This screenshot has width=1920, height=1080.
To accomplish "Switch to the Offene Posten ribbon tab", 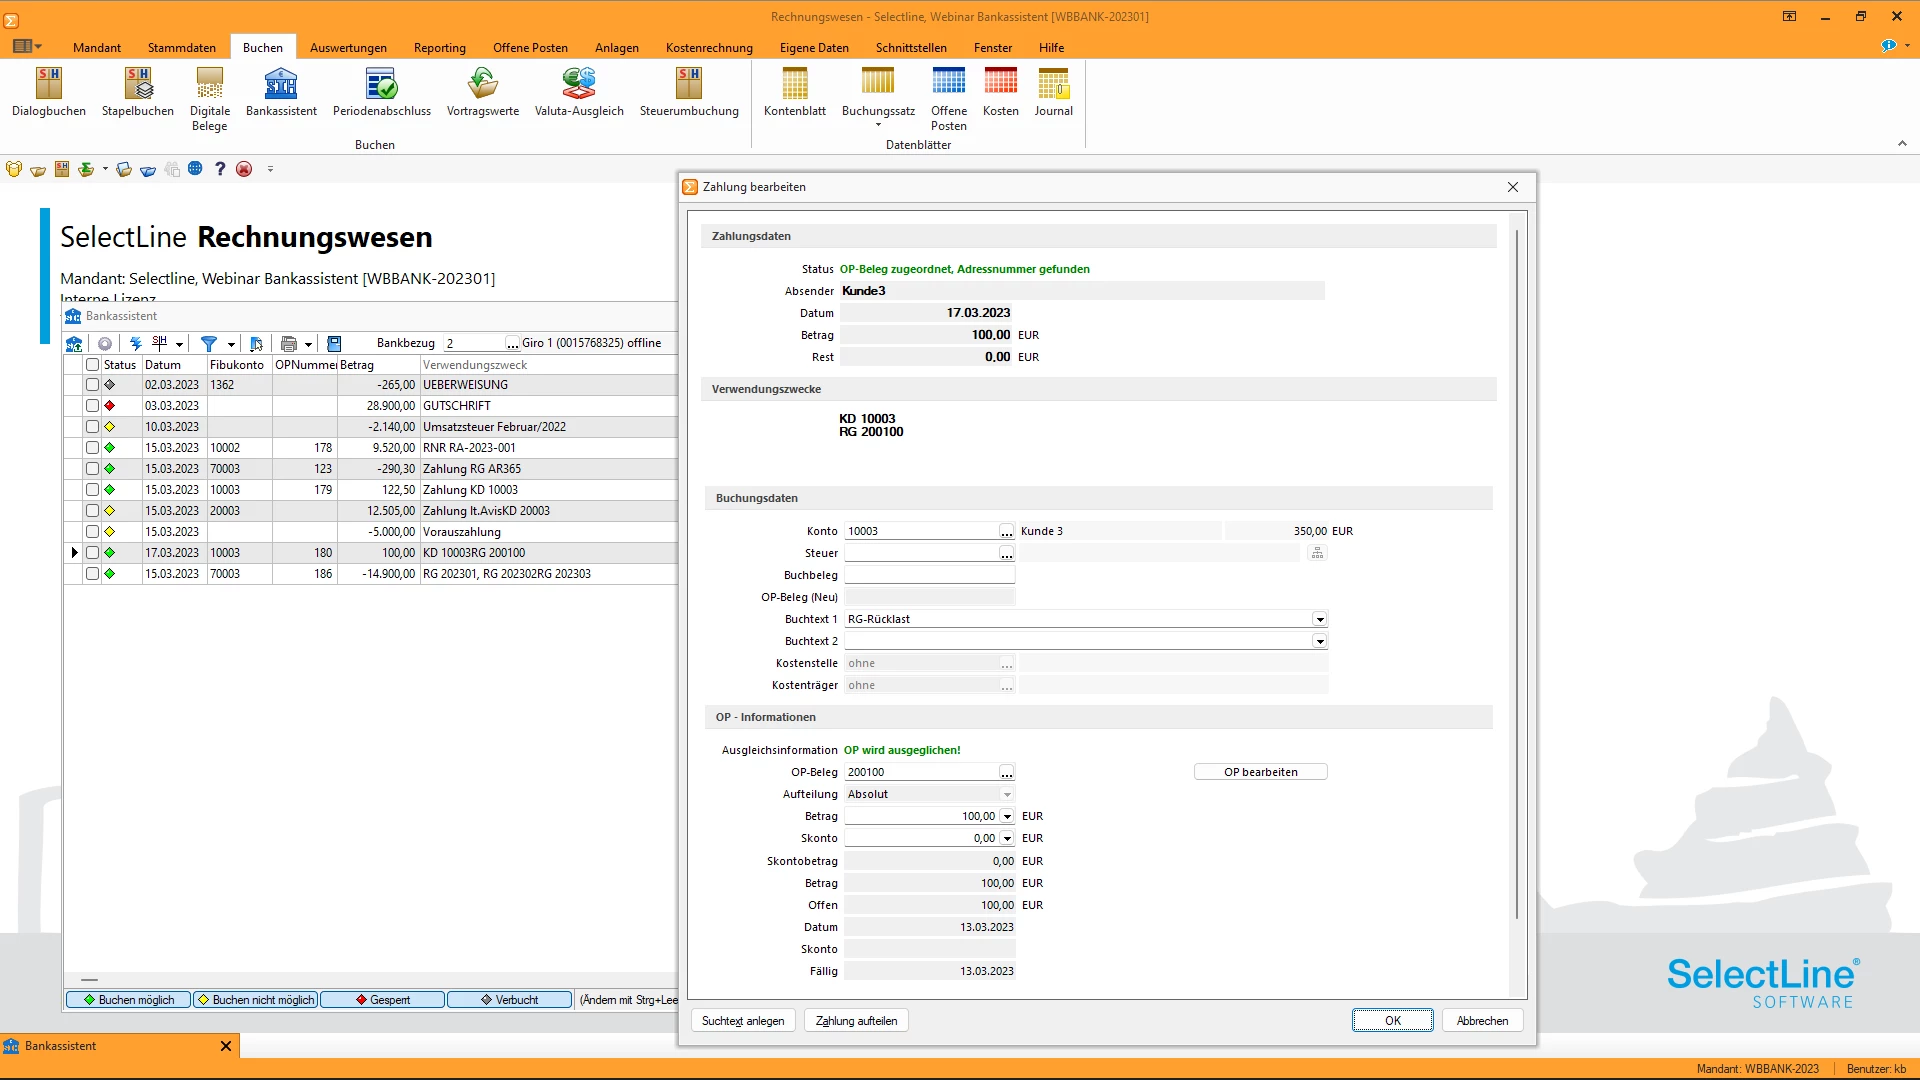I will (530, 47).
